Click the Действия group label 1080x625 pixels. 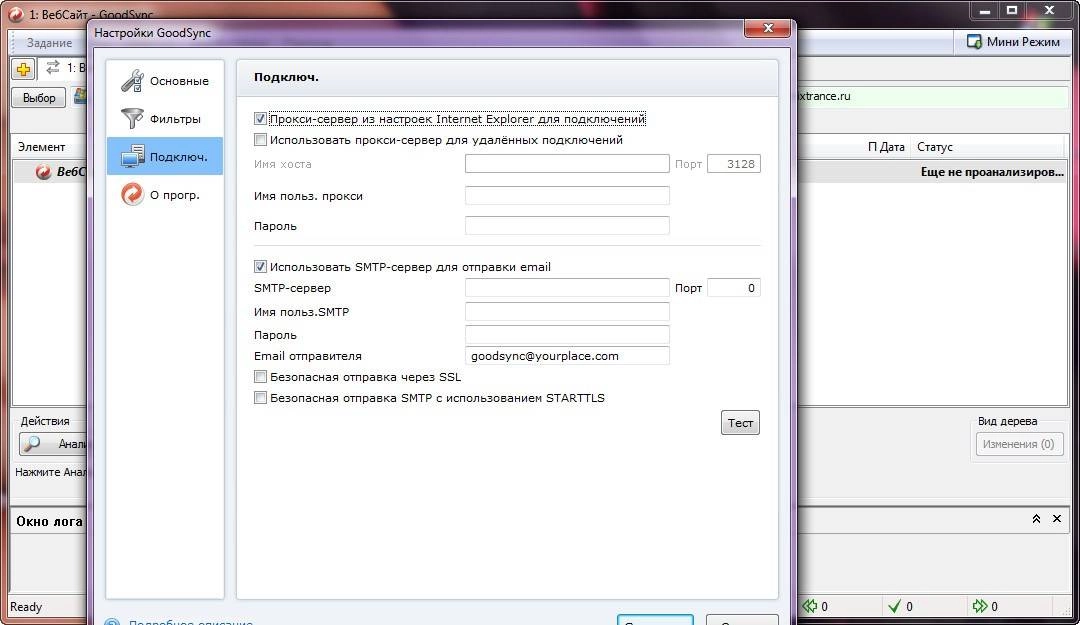coord(45,421)
